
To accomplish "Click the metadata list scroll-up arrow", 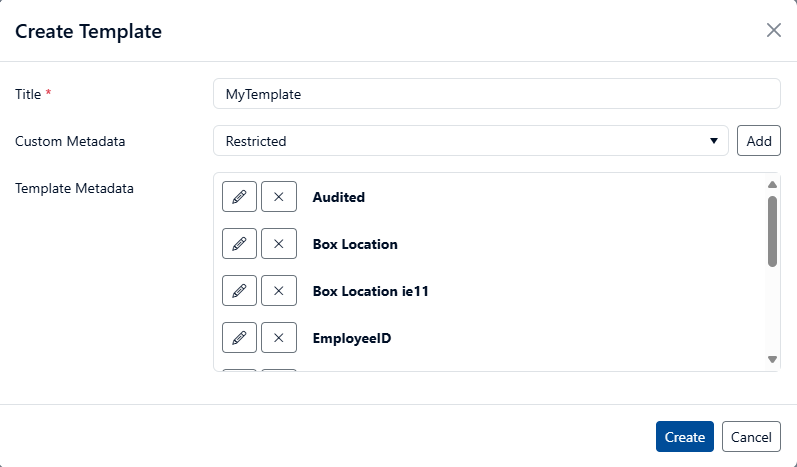I will [773, 184].
